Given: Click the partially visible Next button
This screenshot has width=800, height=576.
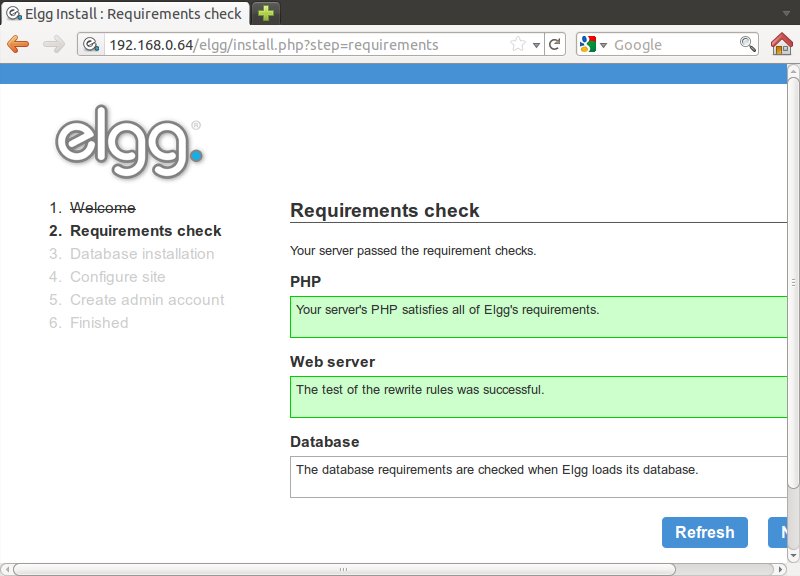Looking at the screenshot, I should coord(778,532).
